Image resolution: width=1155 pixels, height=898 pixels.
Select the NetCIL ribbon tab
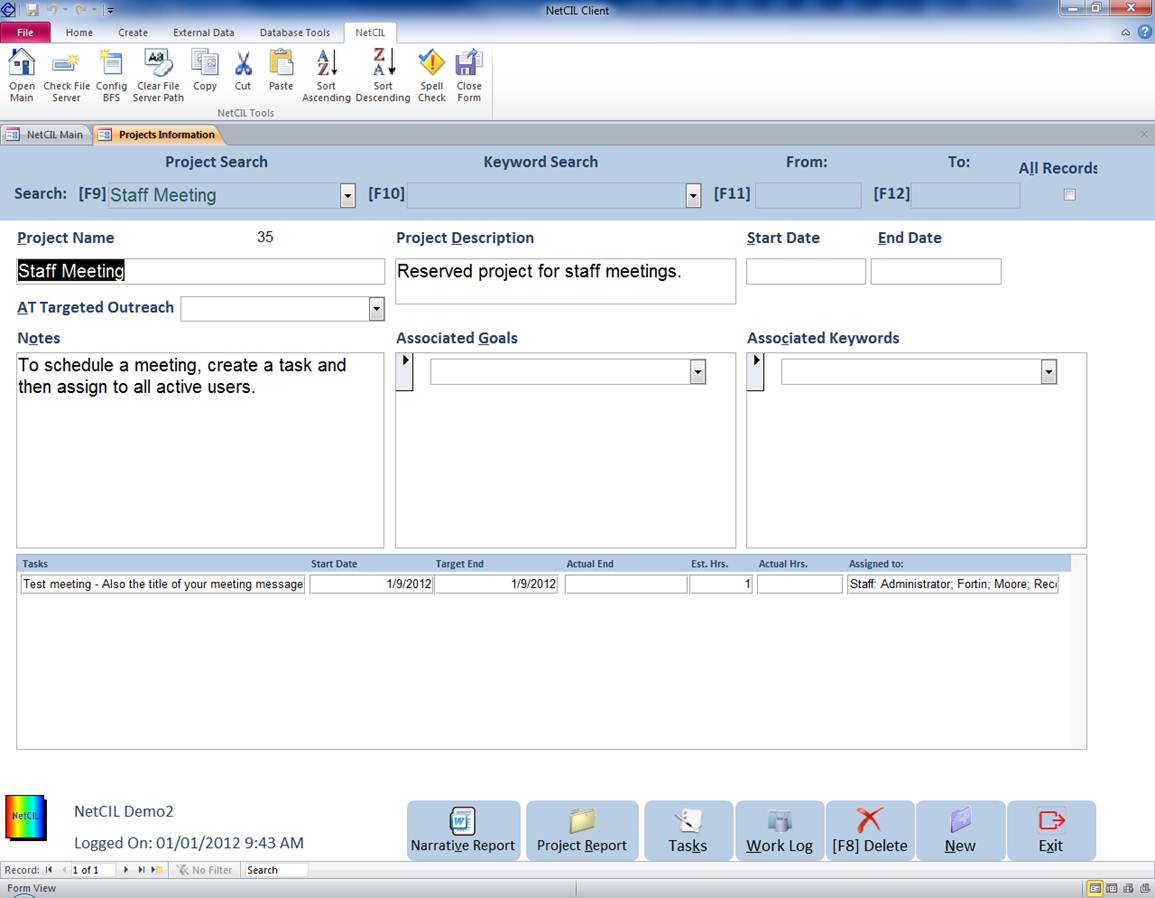point(370,32)
